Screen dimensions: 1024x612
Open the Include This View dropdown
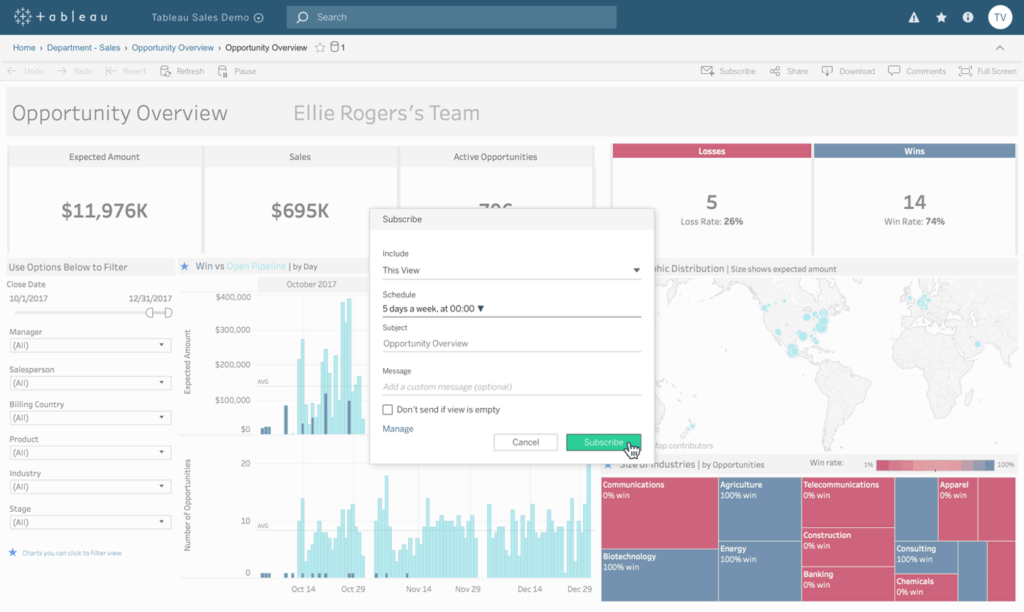(x=511, y=270)
